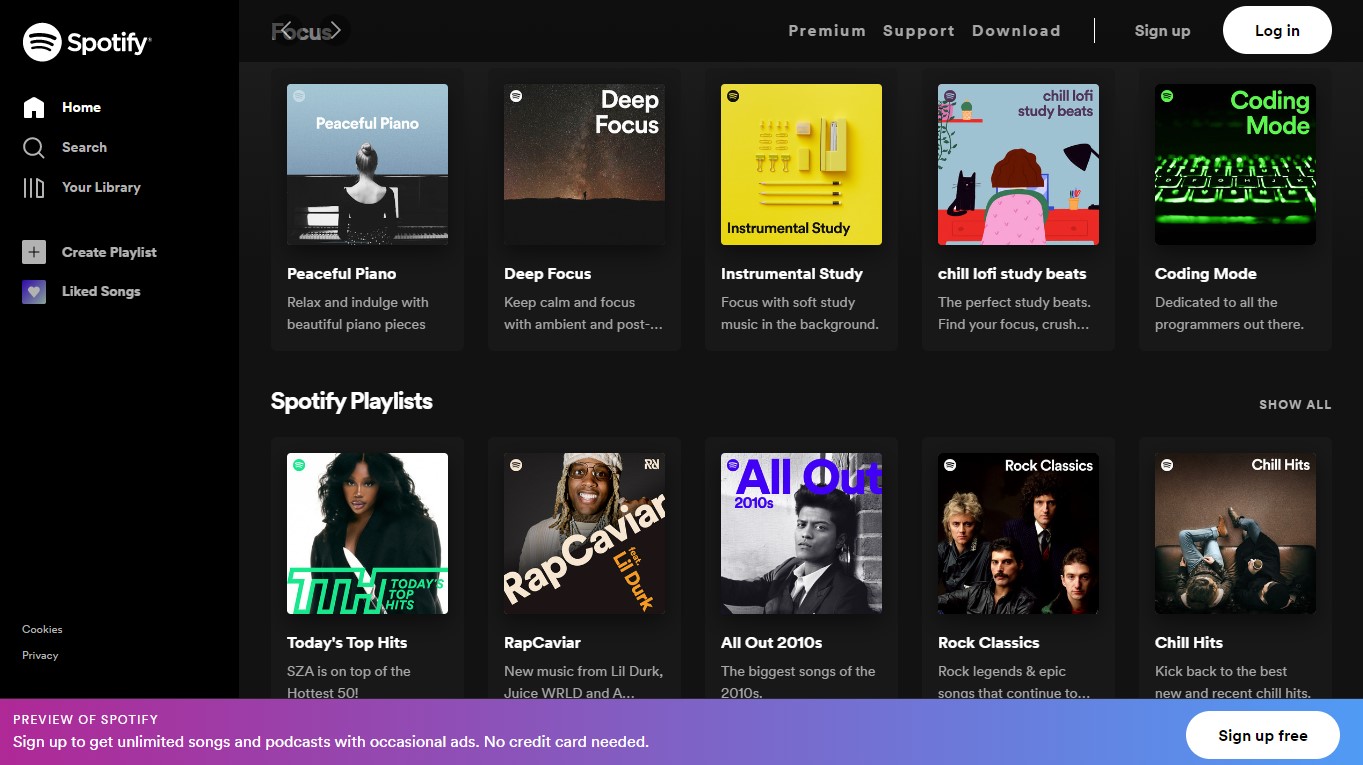Click the Create Playlist plus icon
This screenshot has height=765, width=1363.
point(33,252)
